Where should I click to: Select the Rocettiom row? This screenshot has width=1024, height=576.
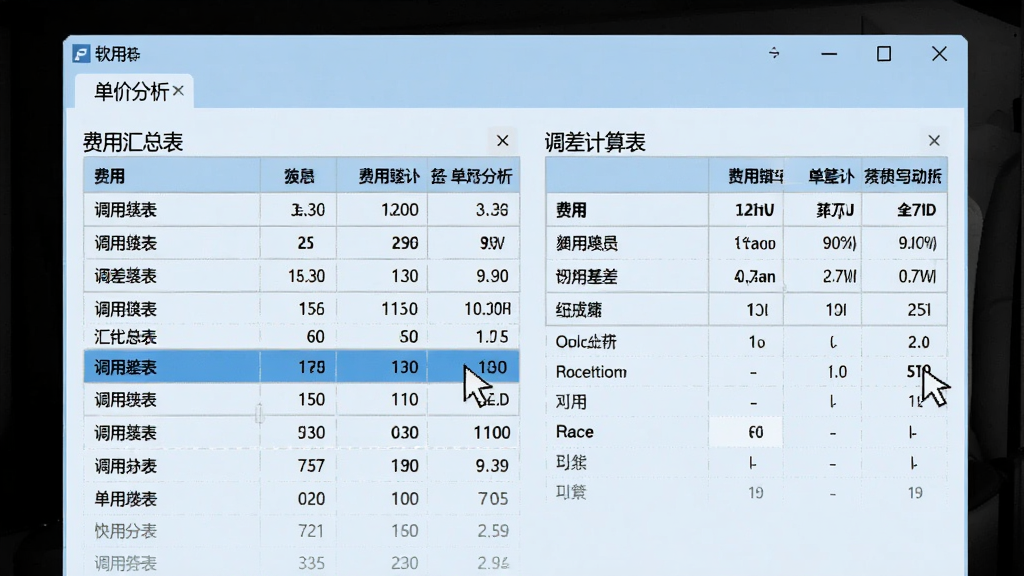(x=746, y=372)
